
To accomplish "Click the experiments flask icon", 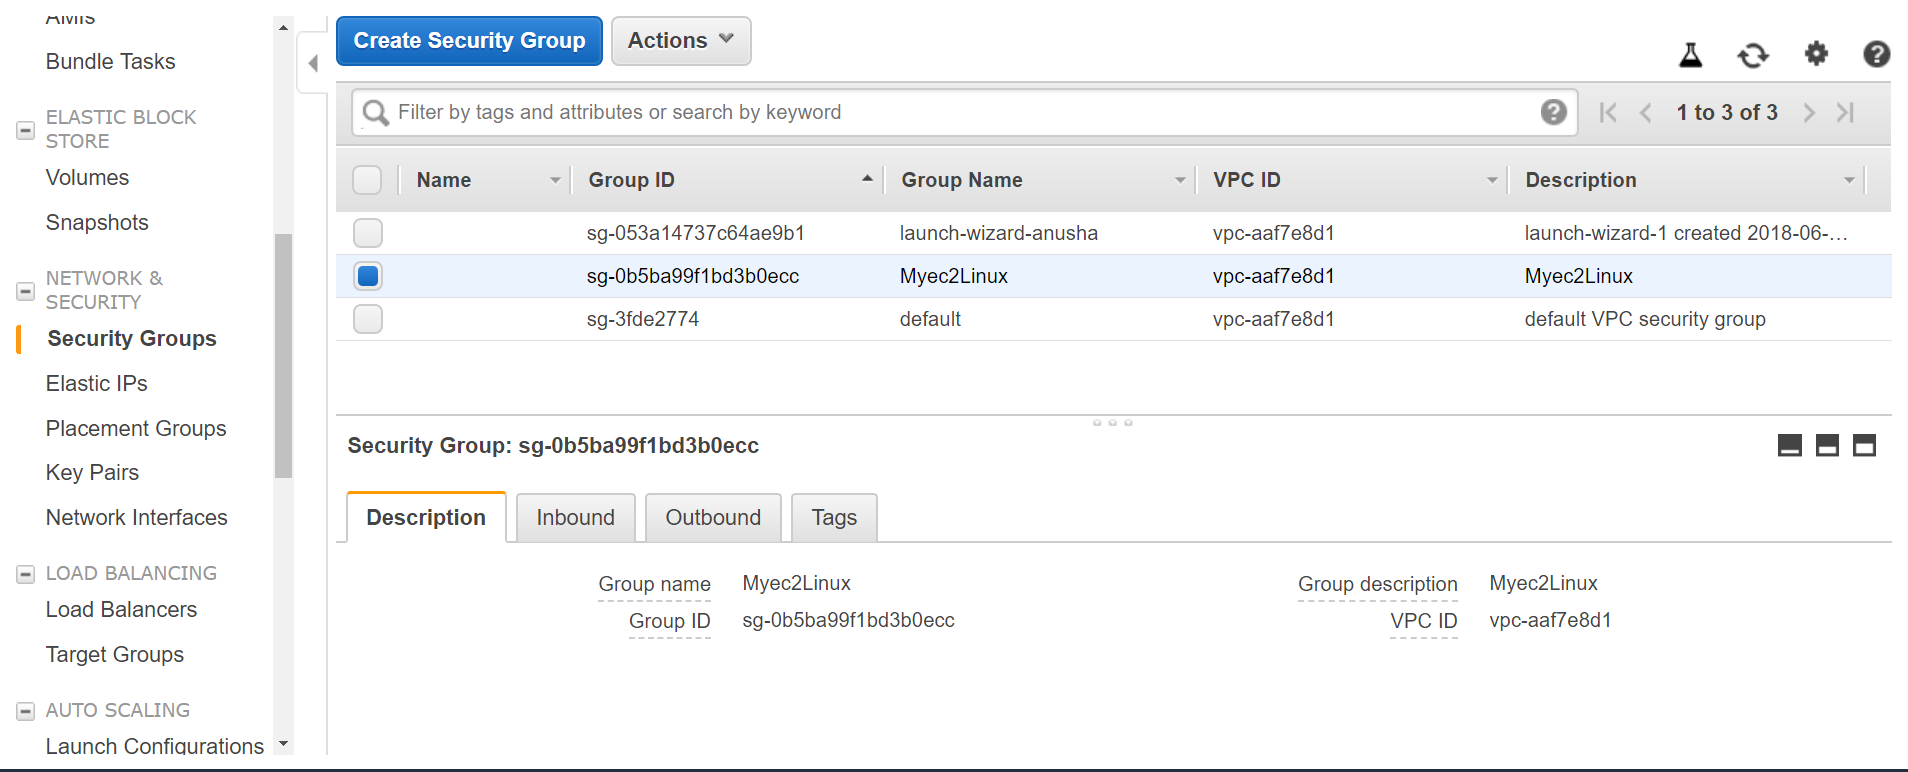I will tap(1690, 55).
